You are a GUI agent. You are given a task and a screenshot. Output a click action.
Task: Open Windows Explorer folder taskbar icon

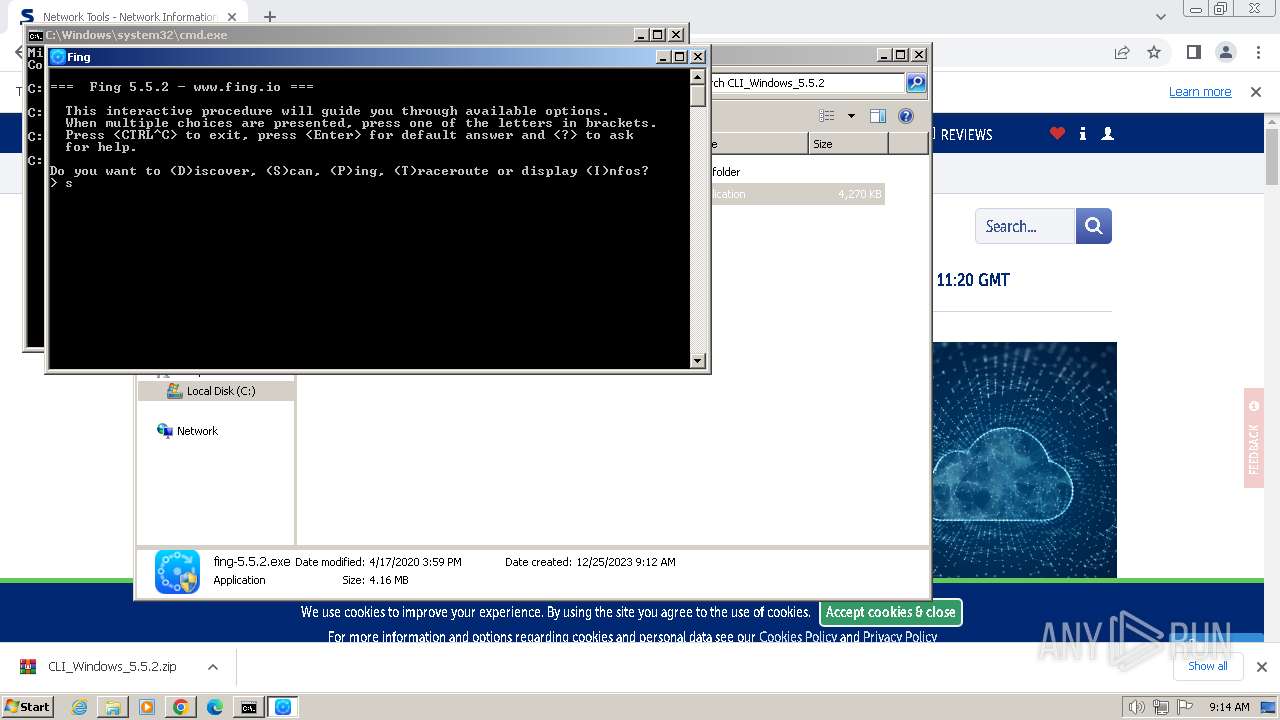coord(113,707)
